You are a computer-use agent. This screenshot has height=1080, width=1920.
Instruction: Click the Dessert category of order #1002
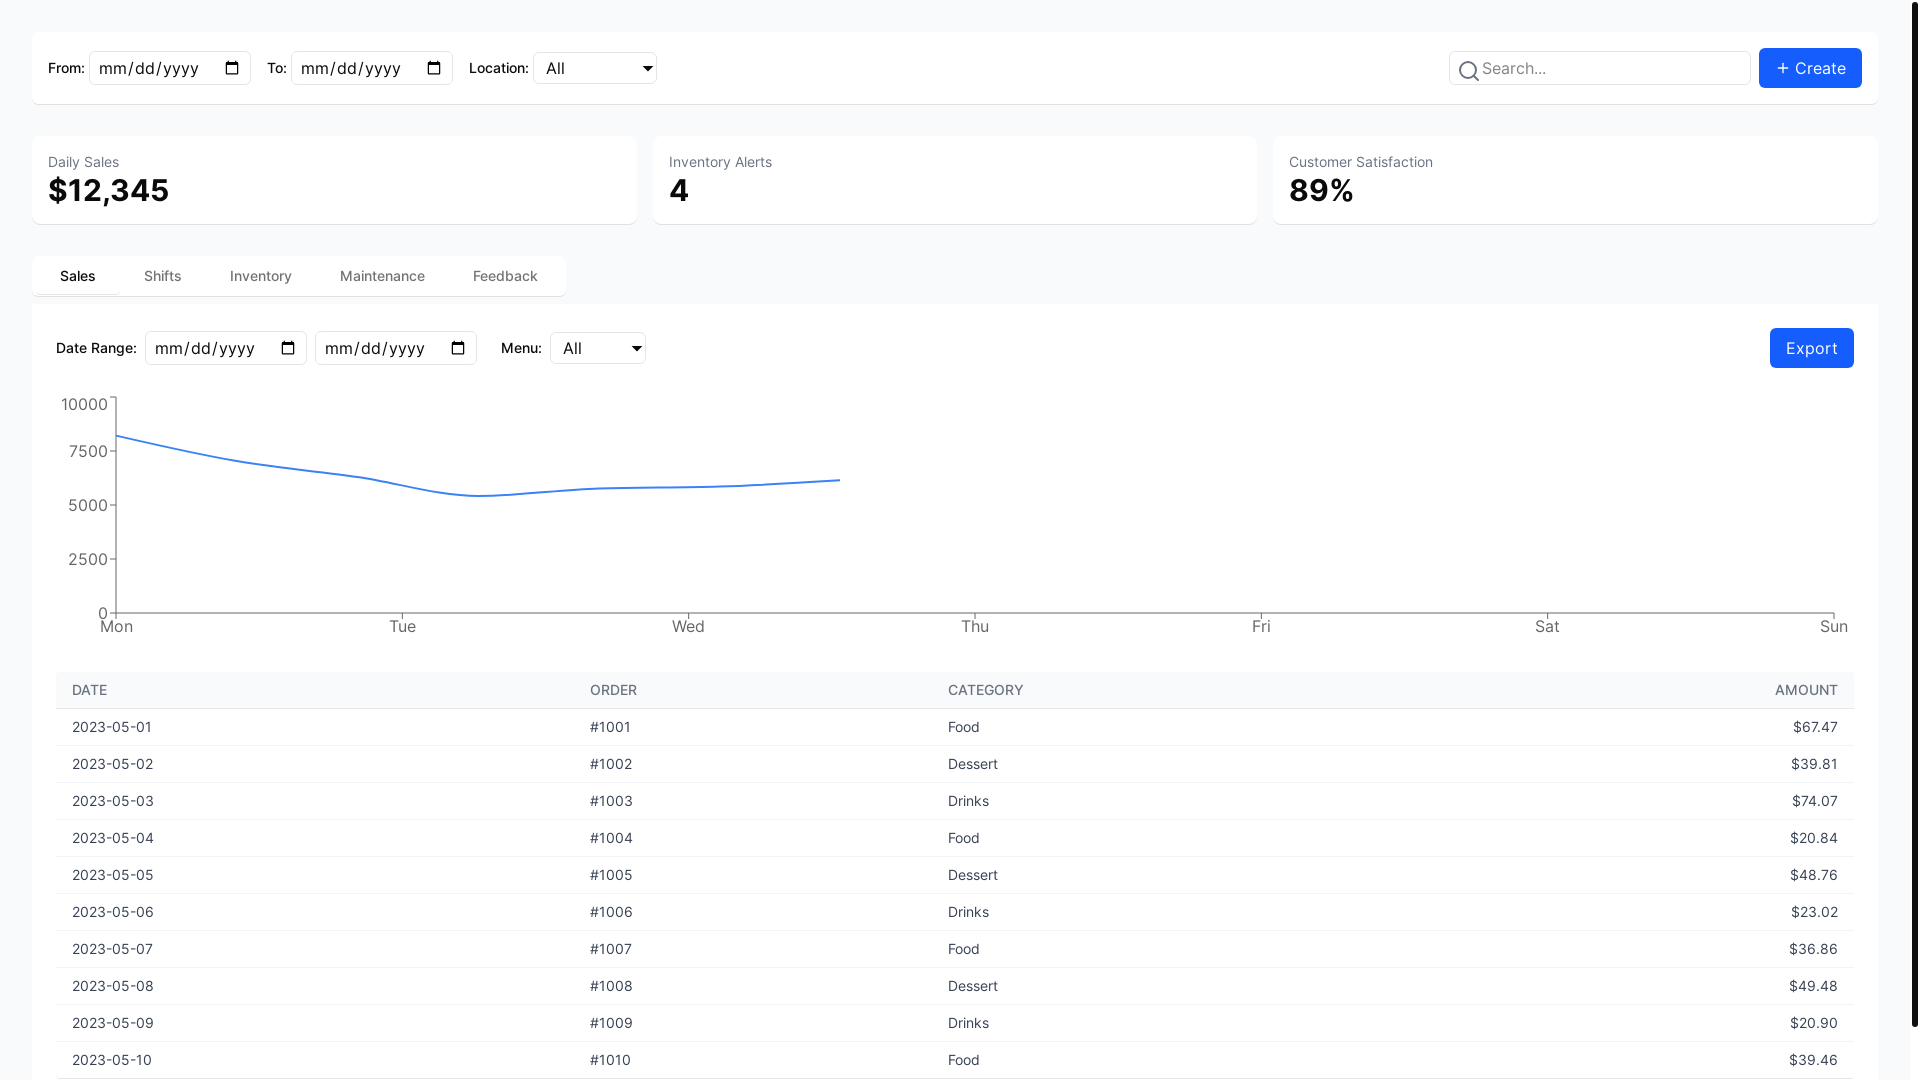point(973,764)
